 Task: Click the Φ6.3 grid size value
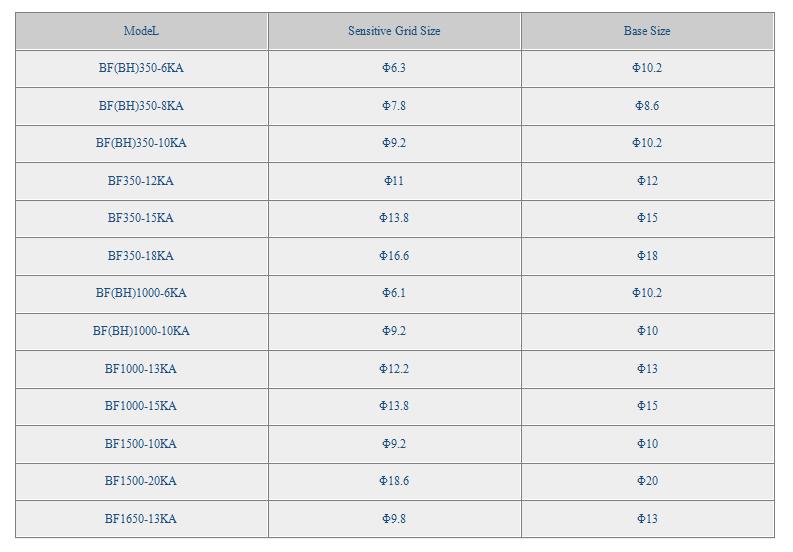pyautogui.click(x=394, y=68)
